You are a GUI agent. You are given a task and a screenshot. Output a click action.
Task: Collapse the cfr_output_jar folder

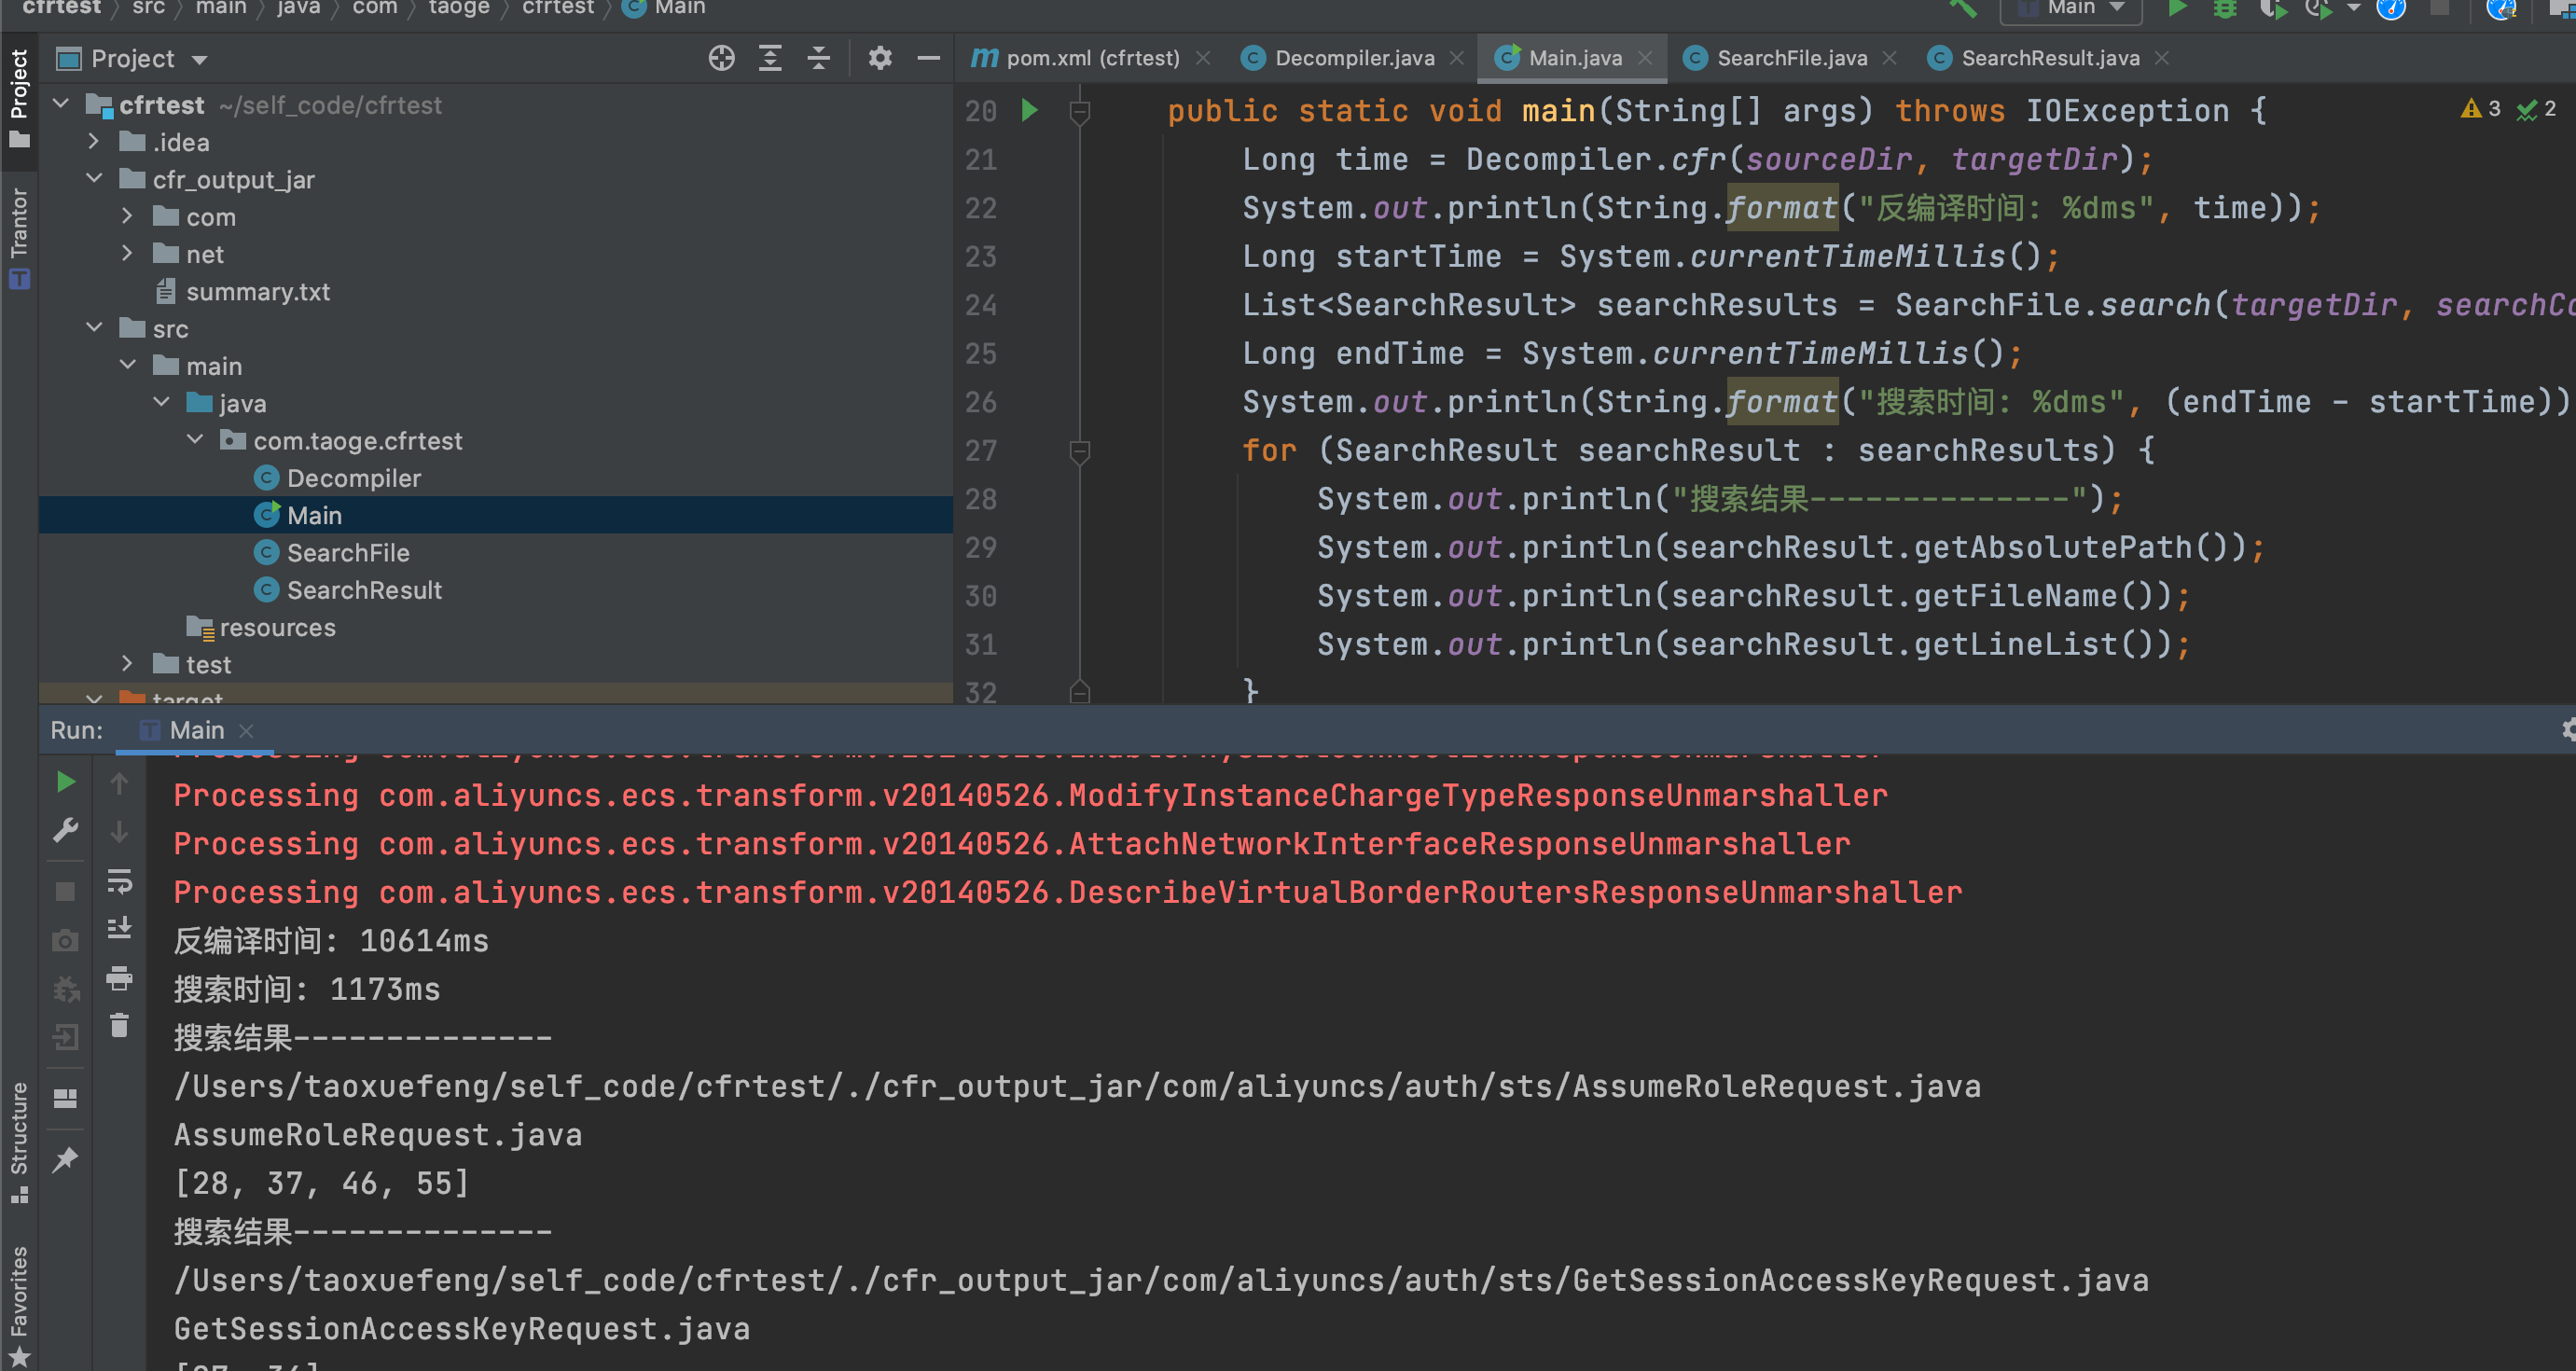(94, 178)
